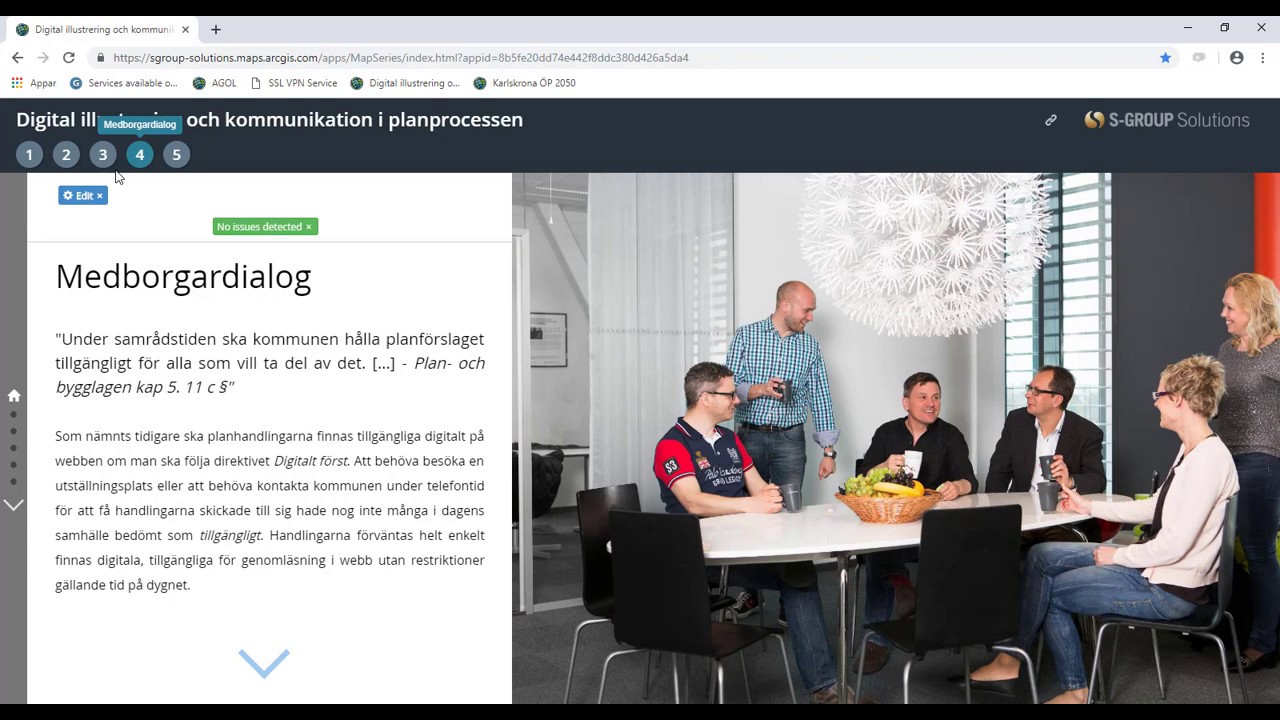Dismiss the No issues detected badge
1280x720 pixels.
308,227
